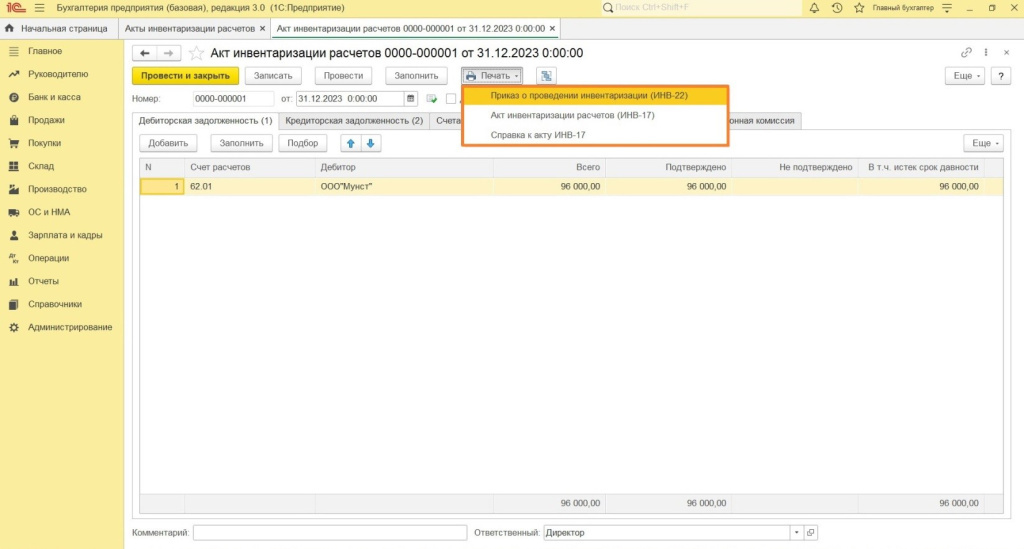Click the document date input field
This screenshot has width=1024, height=549.
pos(350,99)
